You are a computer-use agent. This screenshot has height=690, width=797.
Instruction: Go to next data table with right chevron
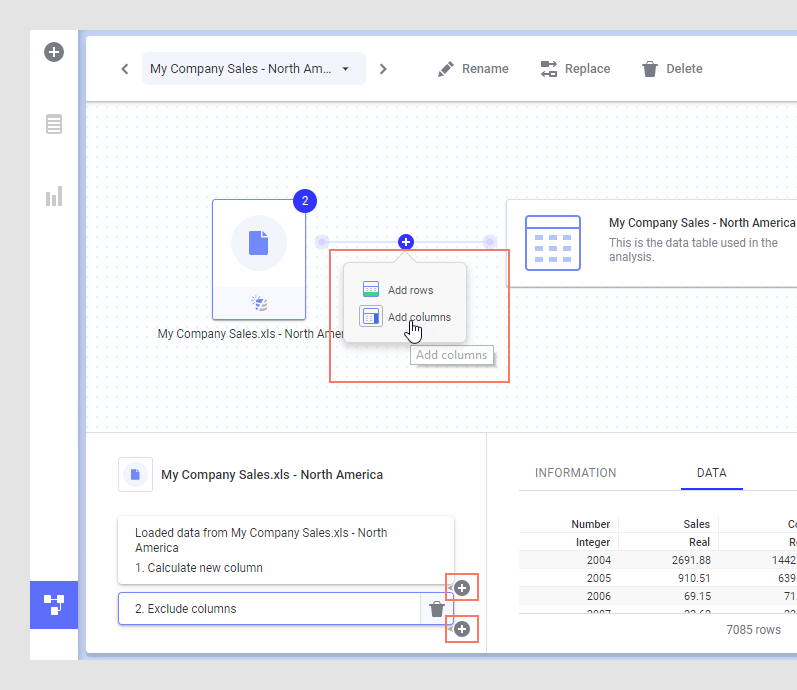(383, 69)
